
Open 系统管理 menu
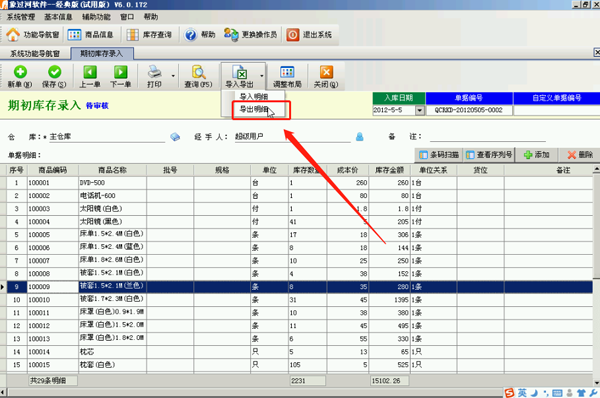[x=21, y=17]
